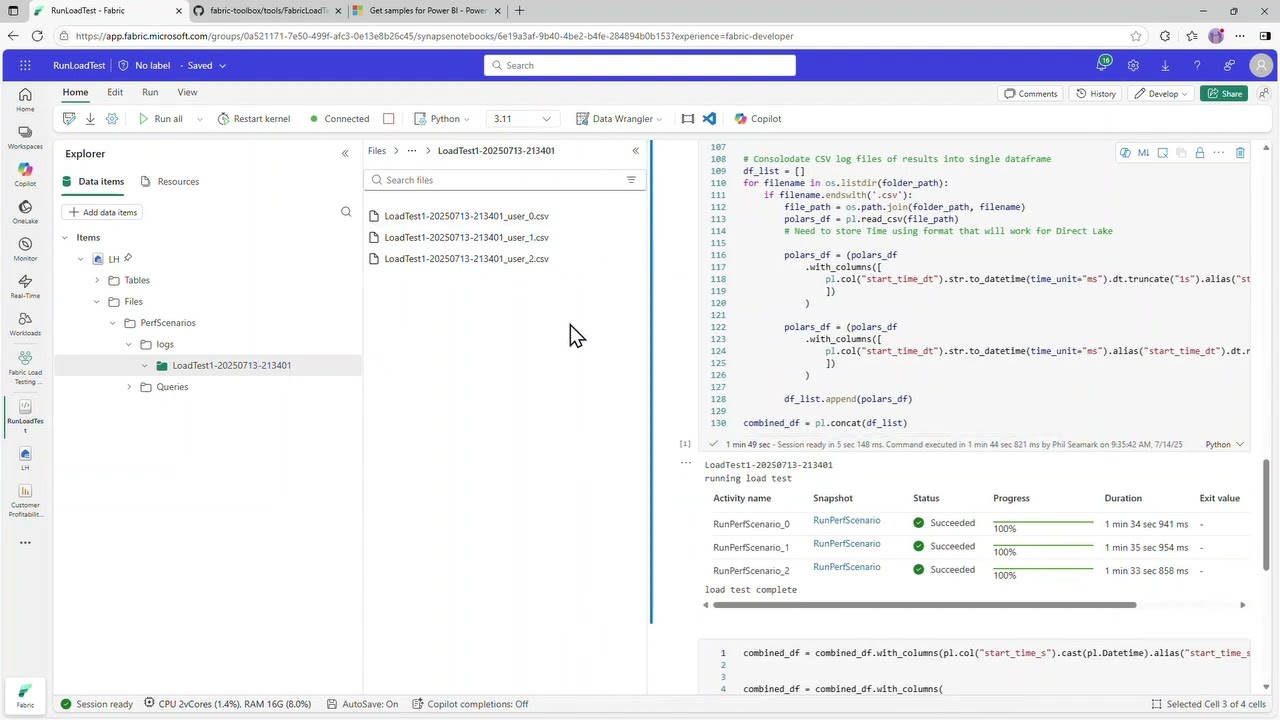Lock the cell with the padlock icon
The height and width of the screenshot is (720, 1280).
[x=1199, y=153]
